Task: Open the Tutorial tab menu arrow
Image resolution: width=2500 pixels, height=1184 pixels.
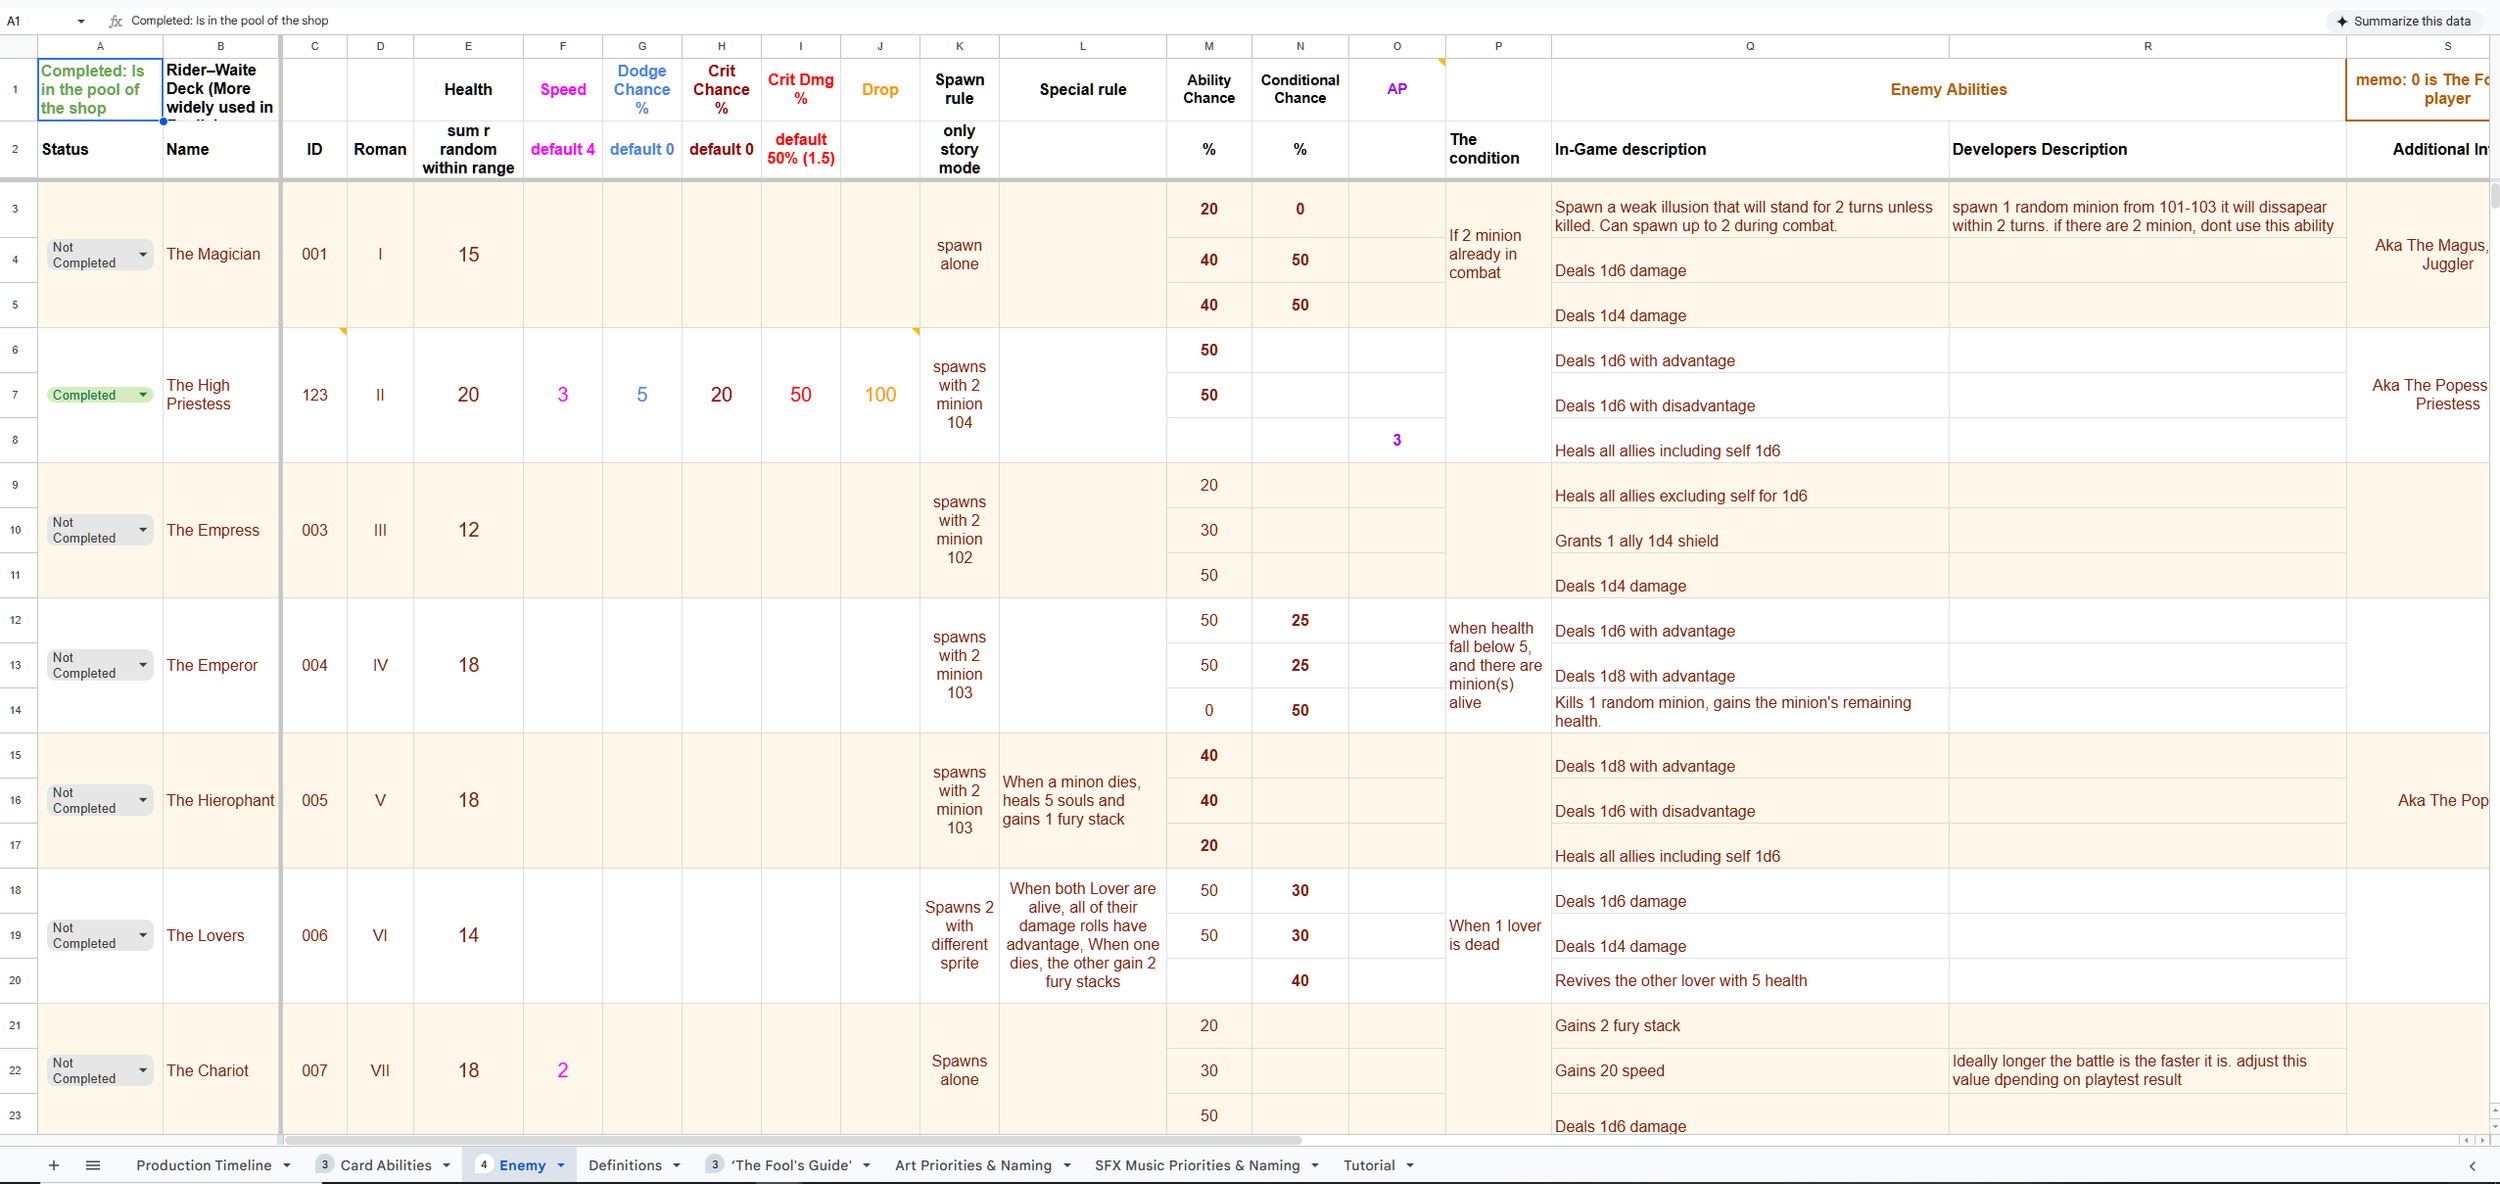Action: [x=1410, y=1165]
